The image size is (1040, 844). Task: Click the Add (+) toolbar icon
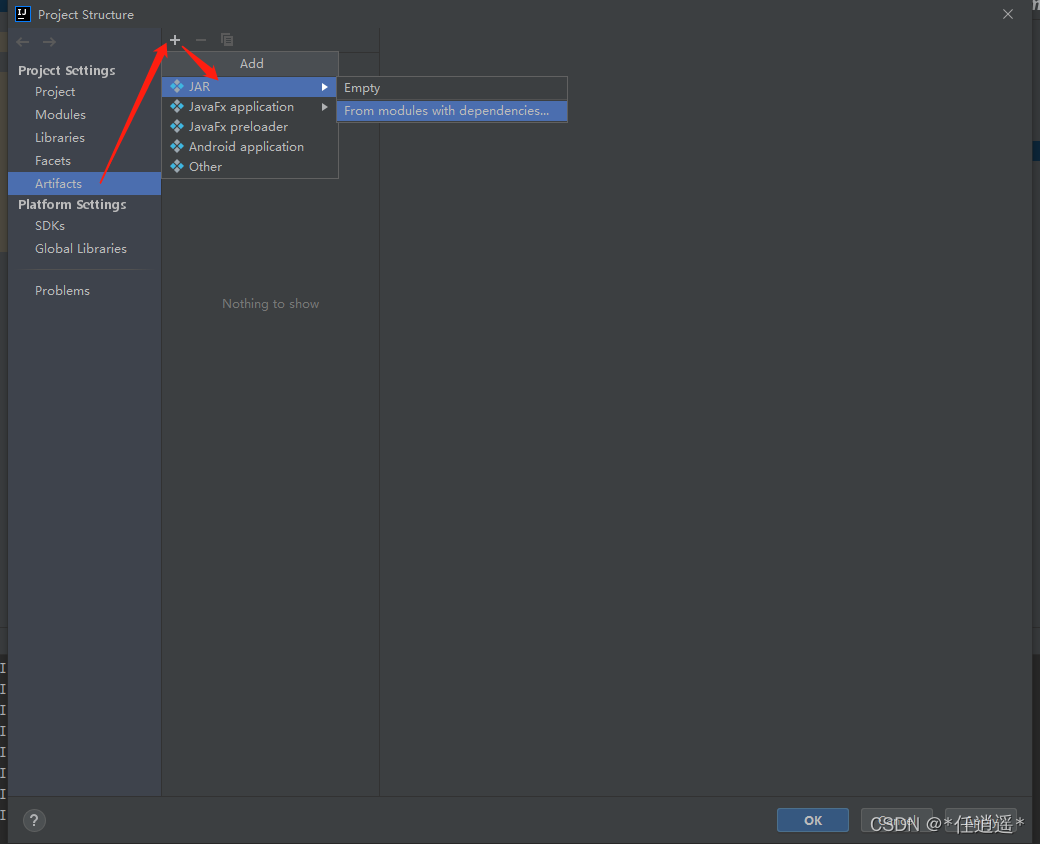point(174,40)
